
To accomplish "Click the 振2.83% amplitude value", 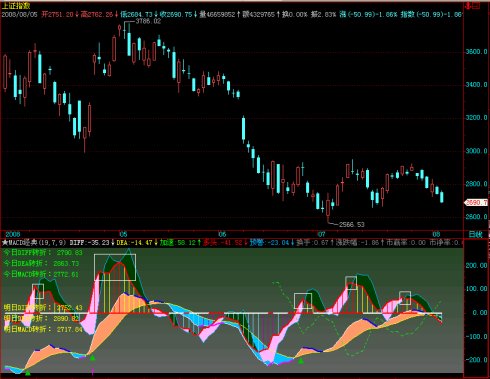I will click(x=324, y=14).
